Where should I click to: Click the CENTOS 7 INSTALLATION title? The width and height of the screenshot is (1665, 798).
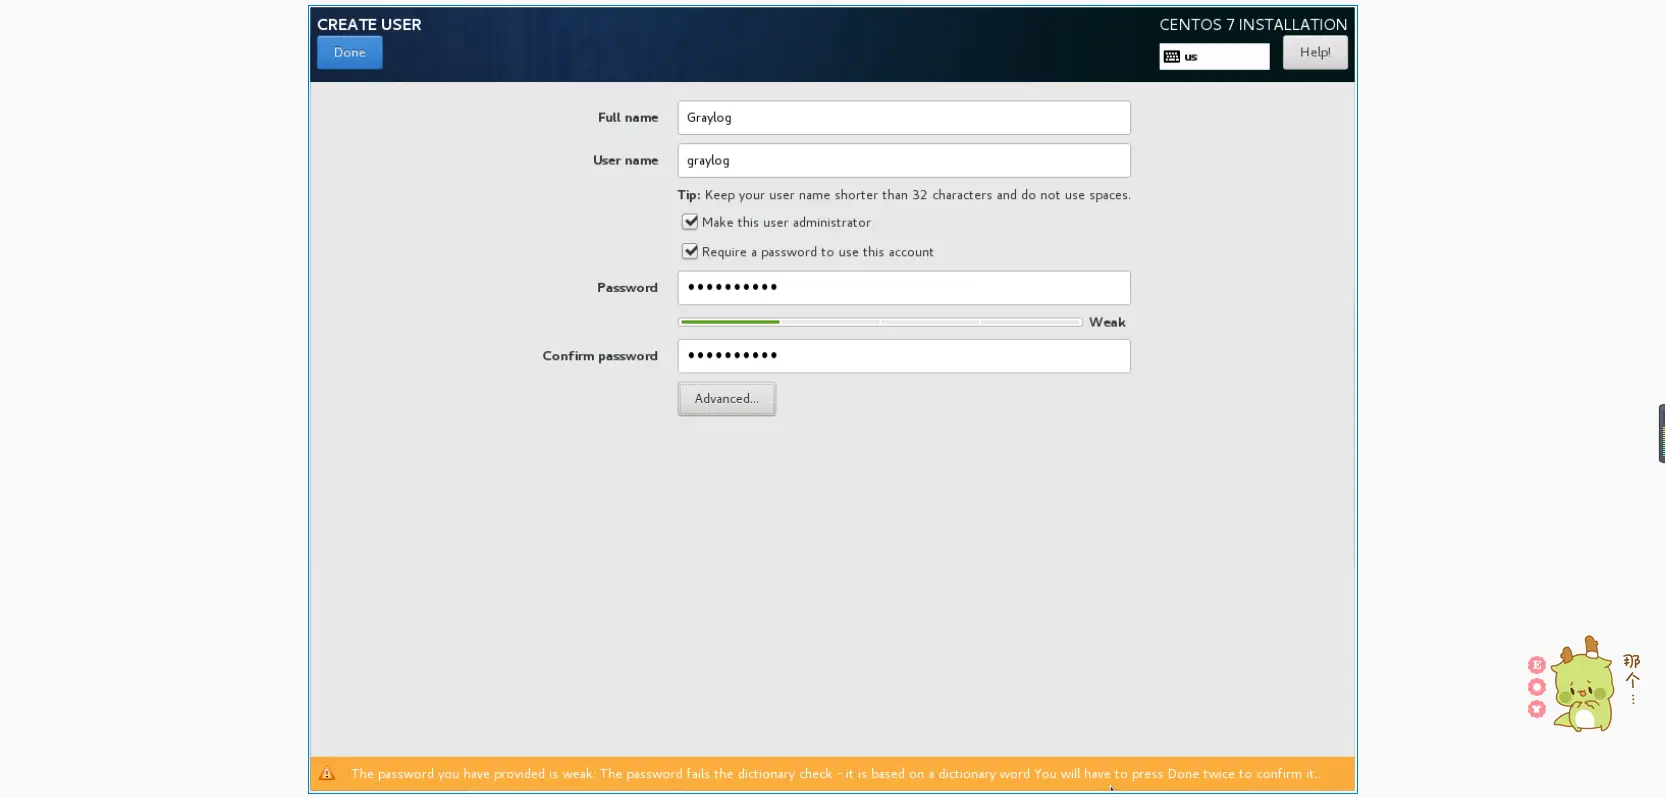(1253, 24)
